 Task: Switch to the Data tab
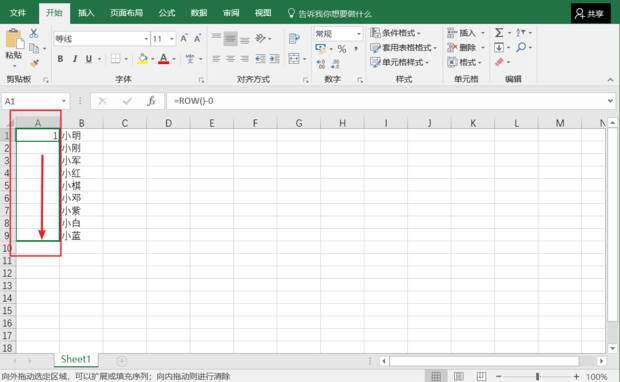pos(199,13)
